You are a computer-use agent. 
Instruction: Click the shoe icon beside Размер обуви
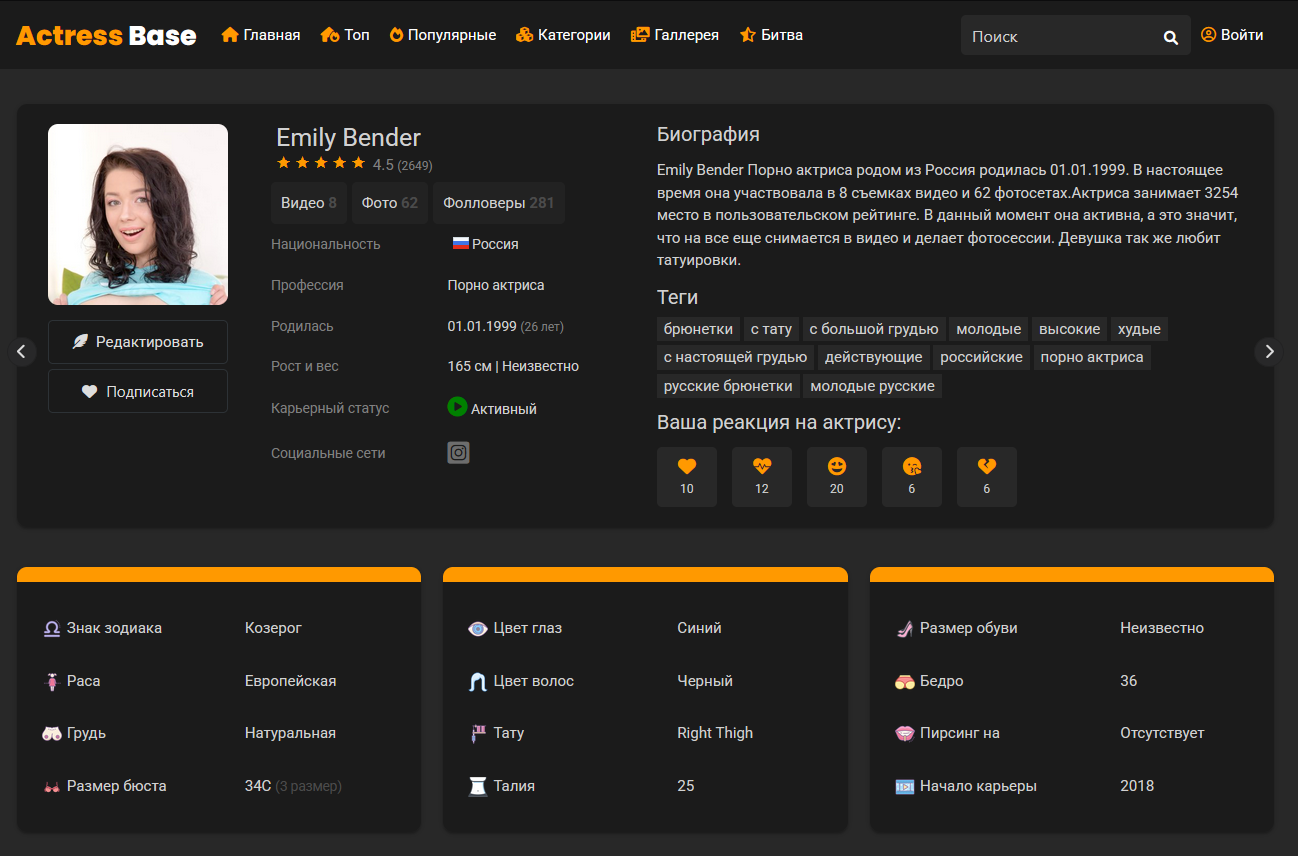pyautogui.click(x=905, y=628)
